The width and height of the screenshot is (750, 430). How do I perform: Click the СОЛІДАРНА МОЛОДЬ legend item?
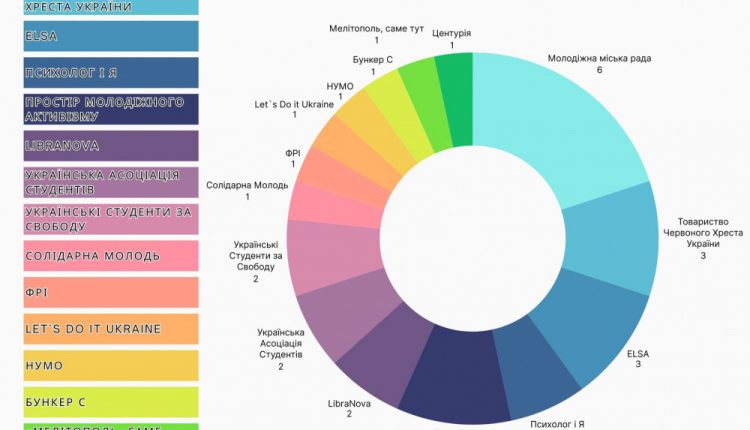point(111,256)
